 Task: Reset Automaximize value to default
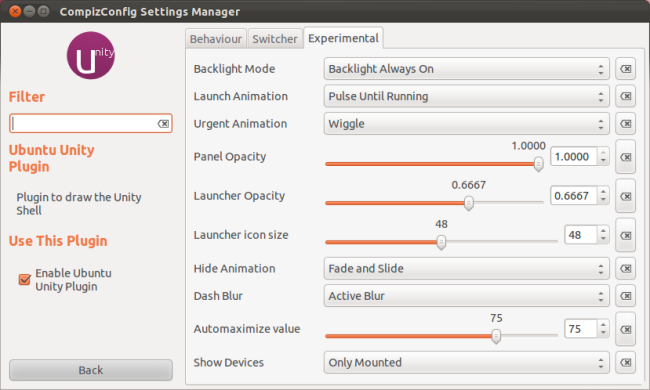(x=625, y=329)
